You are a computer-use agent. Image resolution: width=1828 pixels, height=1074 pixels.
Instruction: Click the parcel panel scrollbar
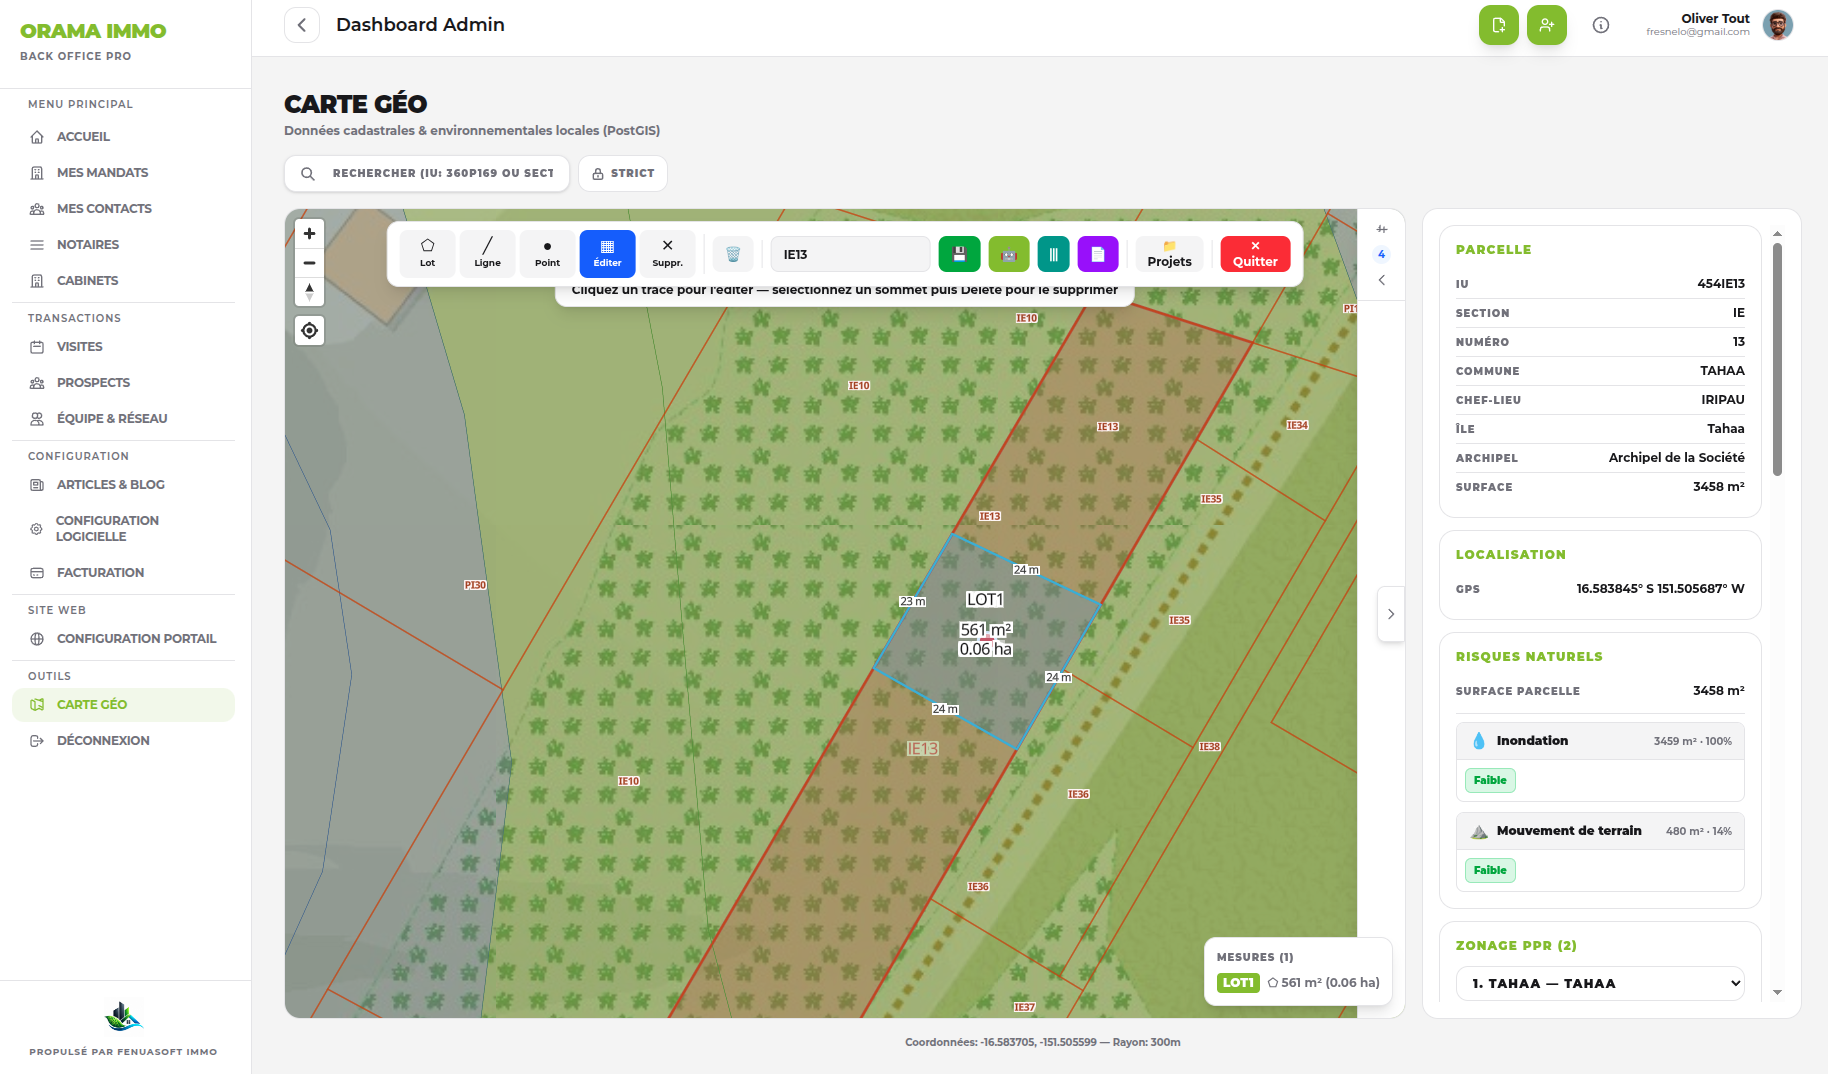click(x=1777, y=360)
